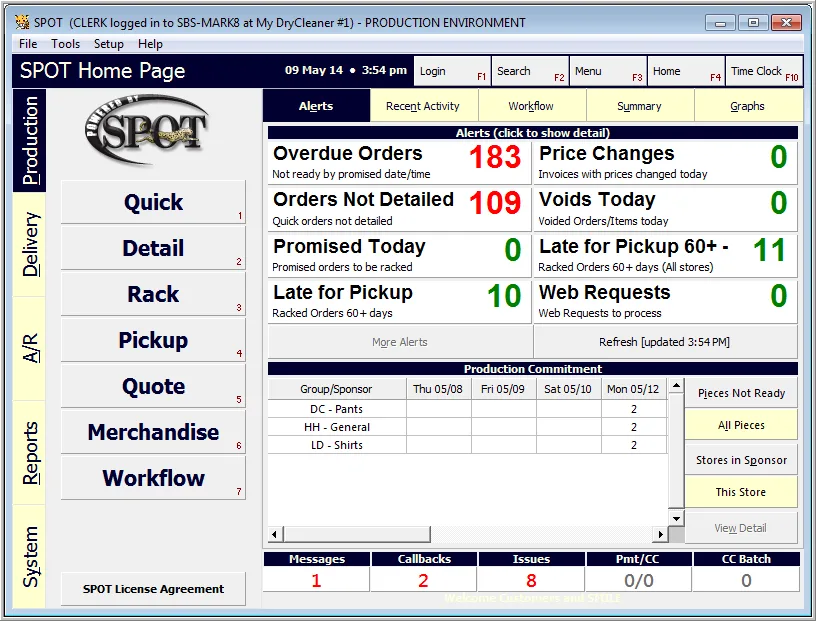Image resolution: width=816 pixels, height=621 pixels.
Task: Select Stores in Sponsor option
Action: tap(741, 460)
